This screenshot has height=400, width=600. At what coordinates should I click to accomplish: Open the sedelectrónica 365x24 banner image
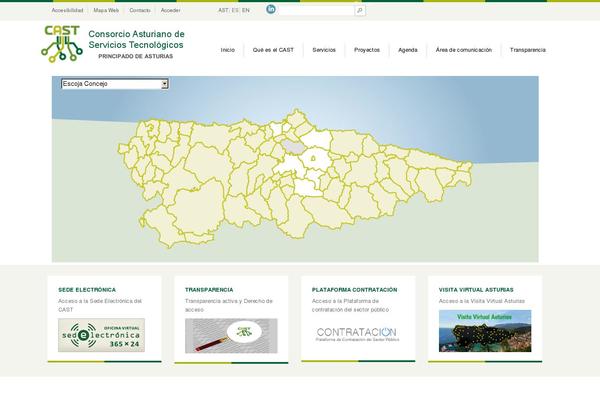point(101,335)
